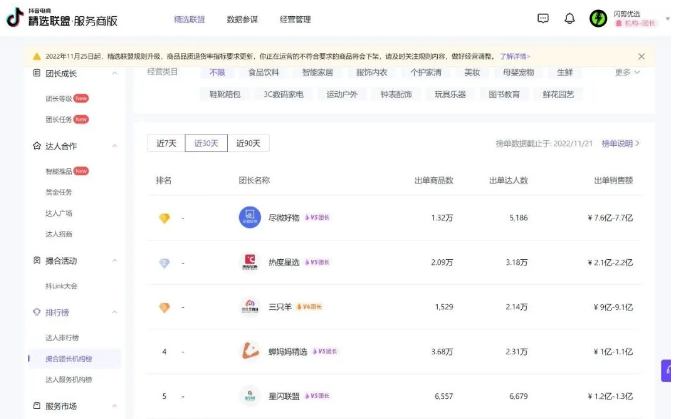Open 达人广场 in the sidebar

point(59,213)
